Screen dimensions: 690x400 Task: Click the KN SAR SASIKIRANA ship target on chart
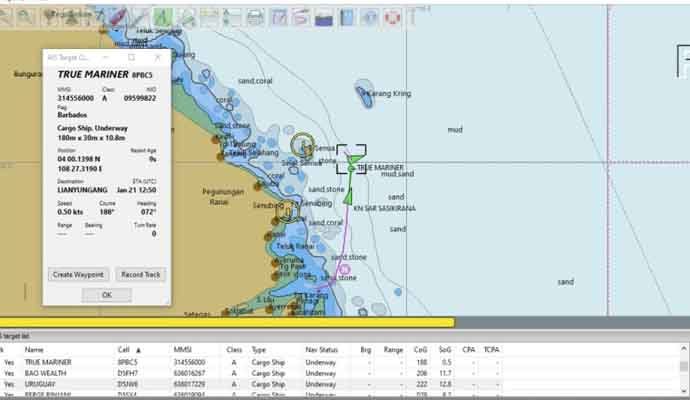(x=347, y=195)
